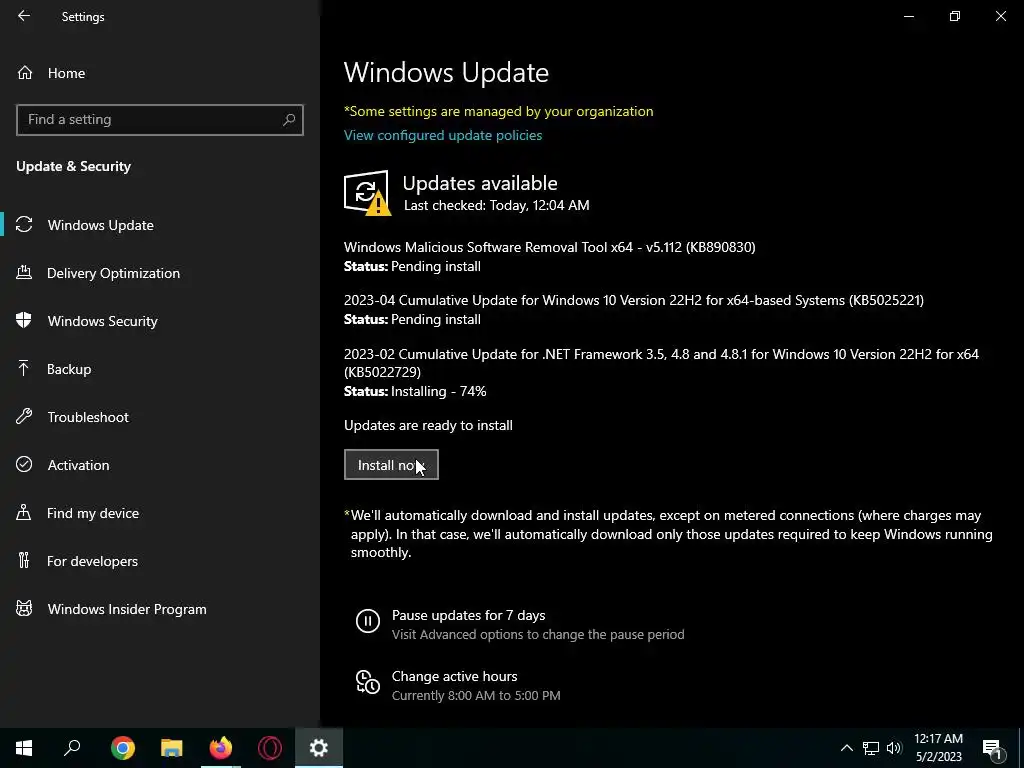Screen dimensions: 1024x768
Task: Open network status tray icon
Action: [x=871, y=748]
